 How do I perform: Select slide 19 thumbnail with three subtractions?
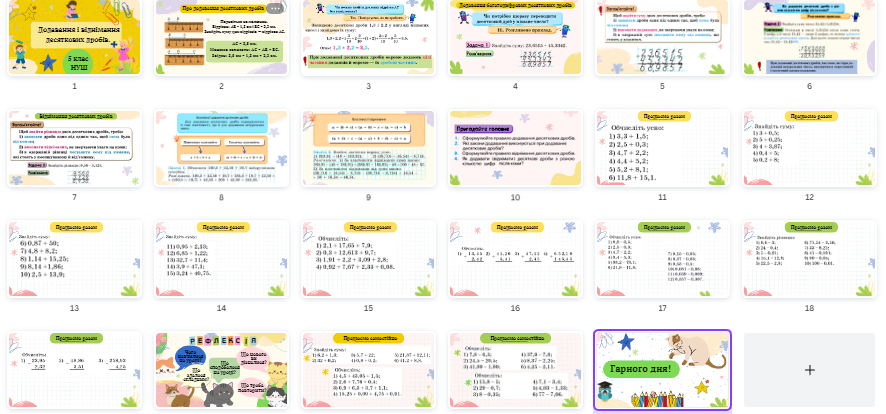74,370
